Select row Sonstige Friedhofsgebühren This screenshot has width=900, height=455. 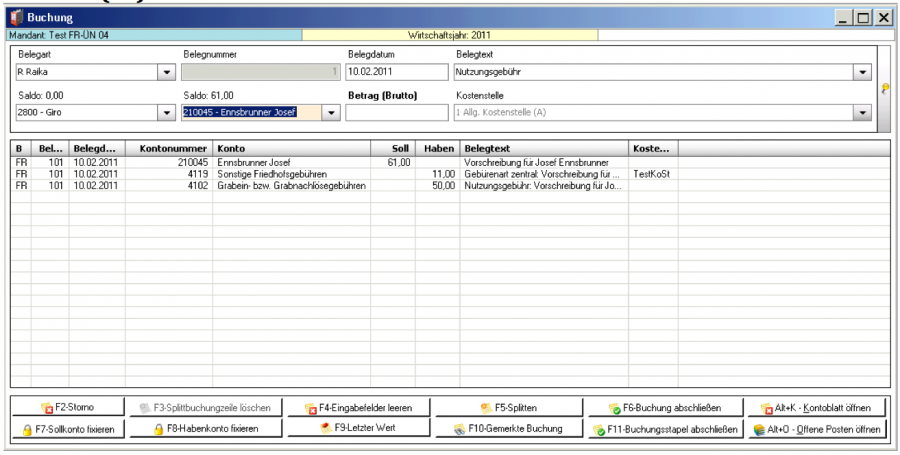pos(450,174)
